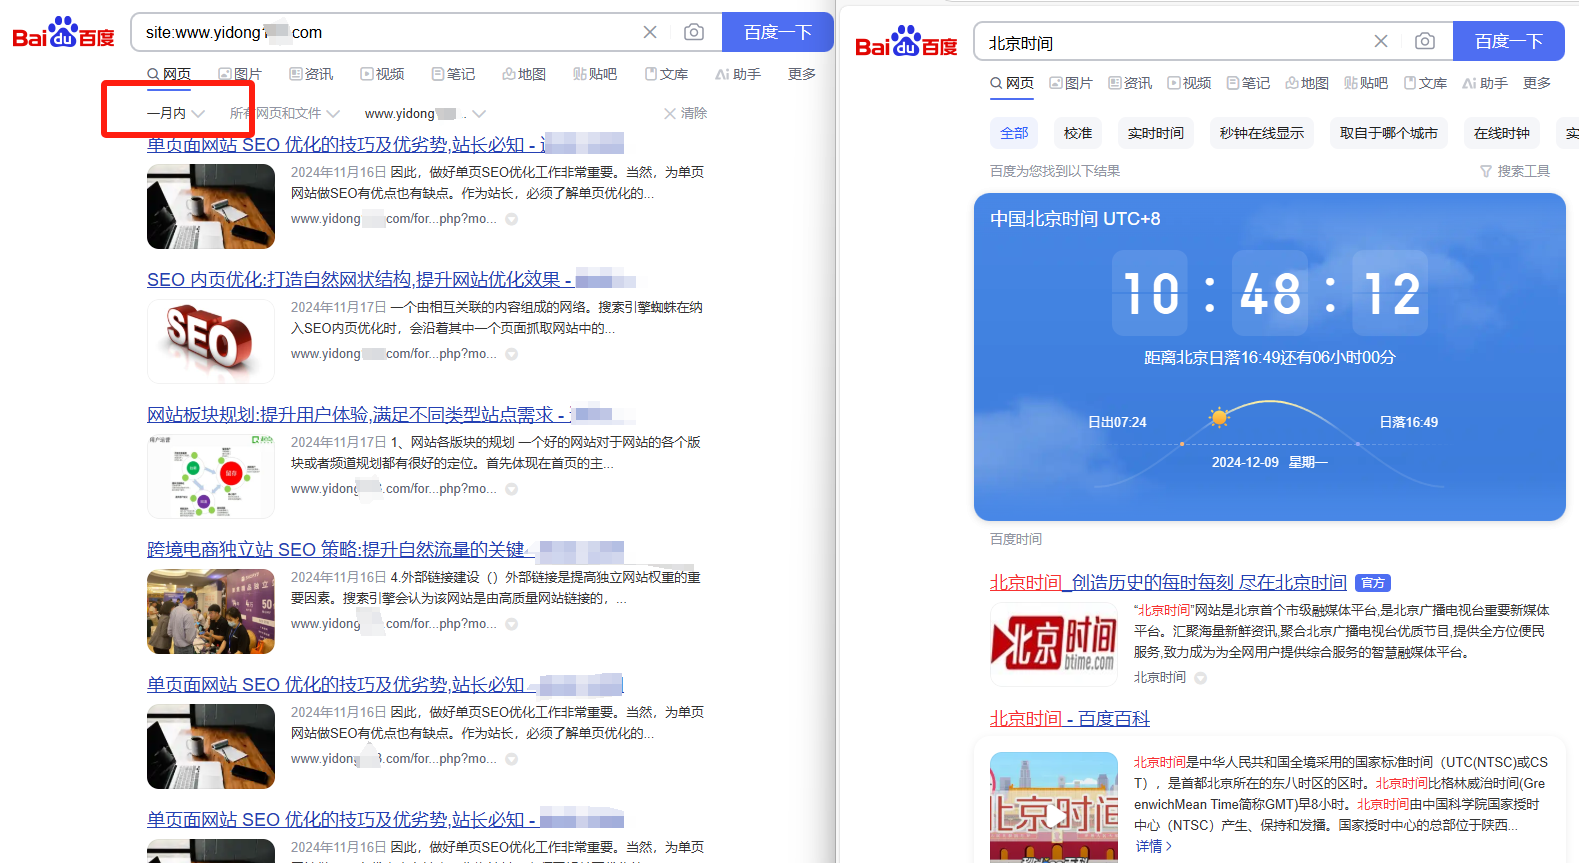The width and height of the screenshot is (1579, 863).
Task: Open 跨境电商独立站 SEO 策略 result link
Action: (385, 549)
